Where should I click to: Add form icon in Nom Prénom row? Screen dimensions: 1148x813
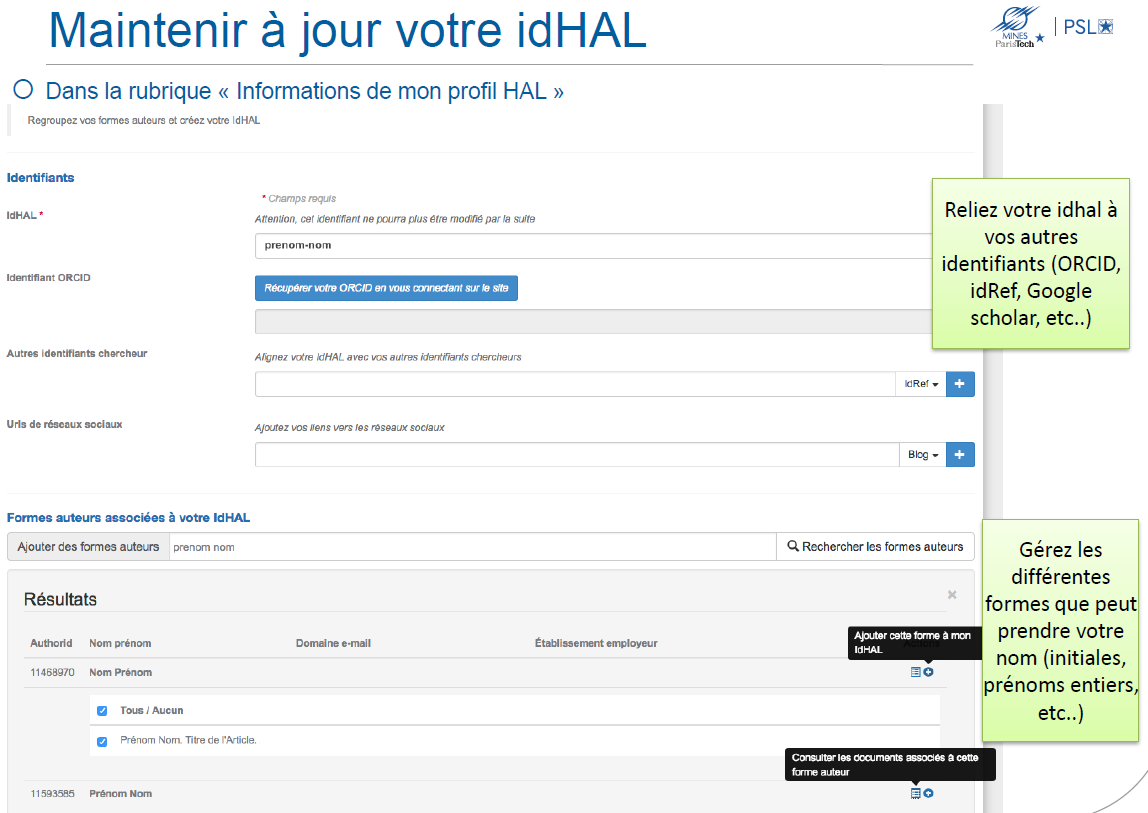928,672
